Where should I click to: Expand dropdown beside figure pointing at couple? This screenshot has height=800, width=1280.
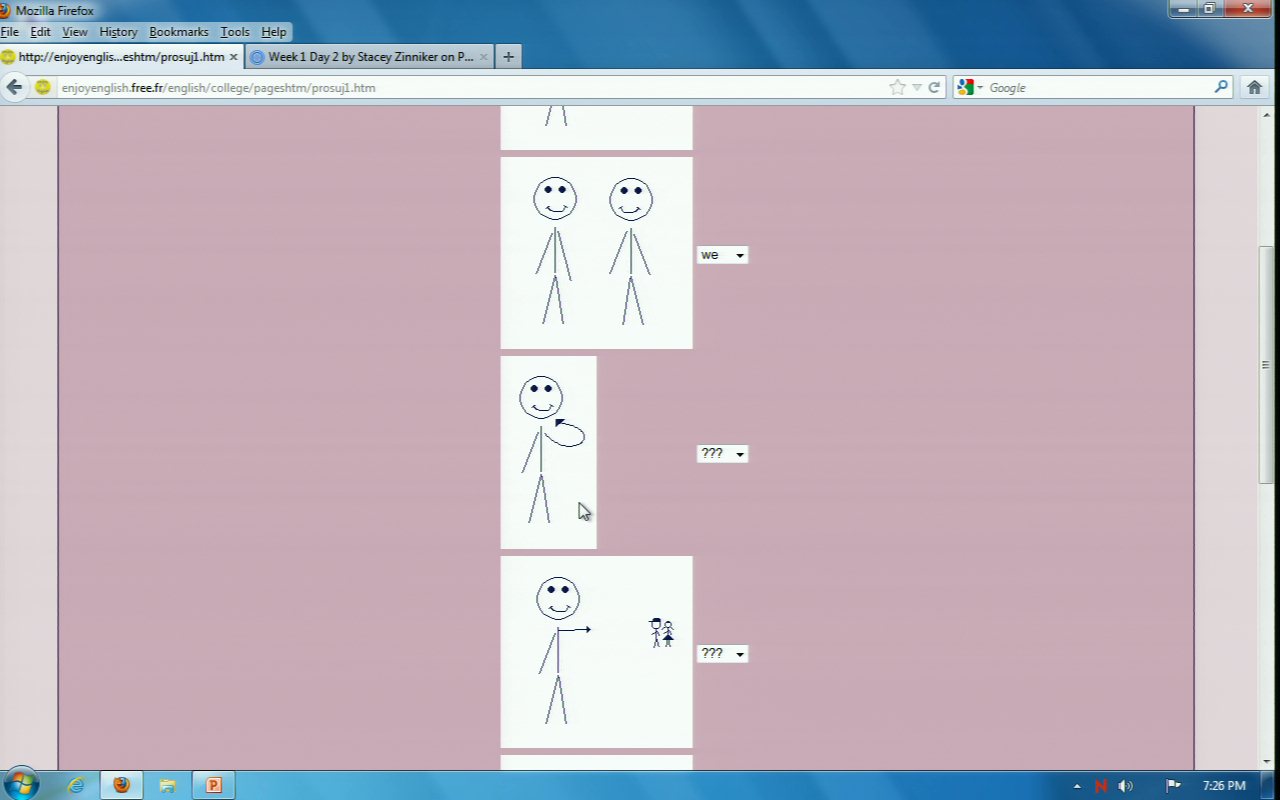(x=722, y=654)
